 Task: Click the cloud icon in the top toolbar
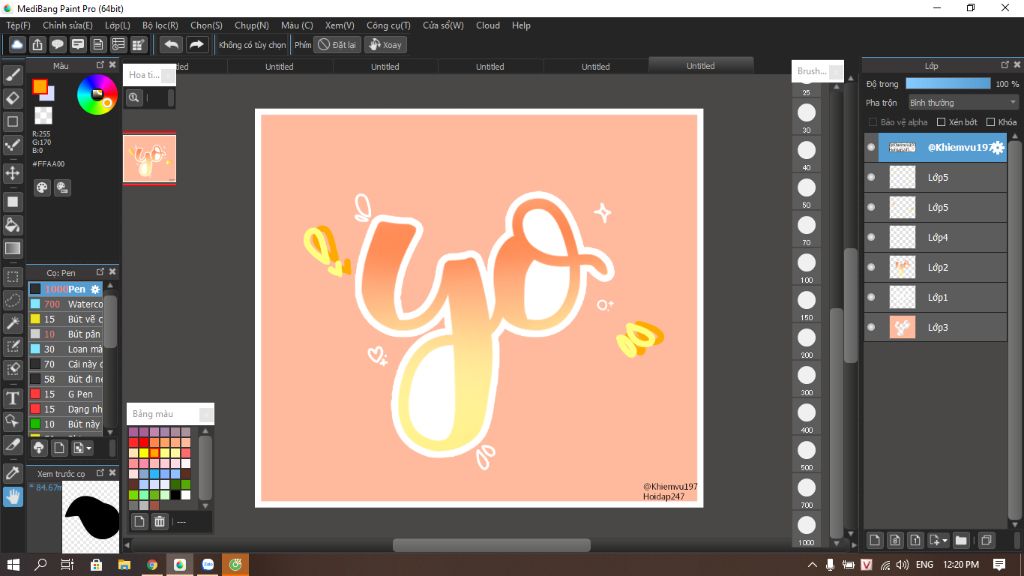[x=17, y=44]
